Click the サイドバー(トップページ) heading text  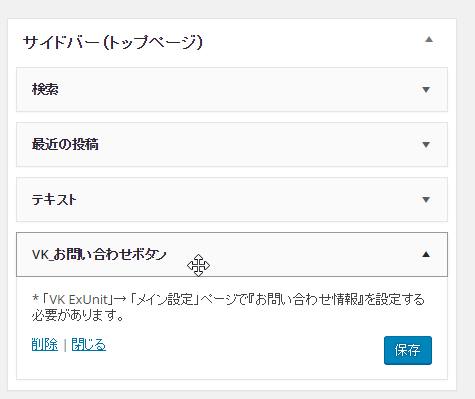113,42
